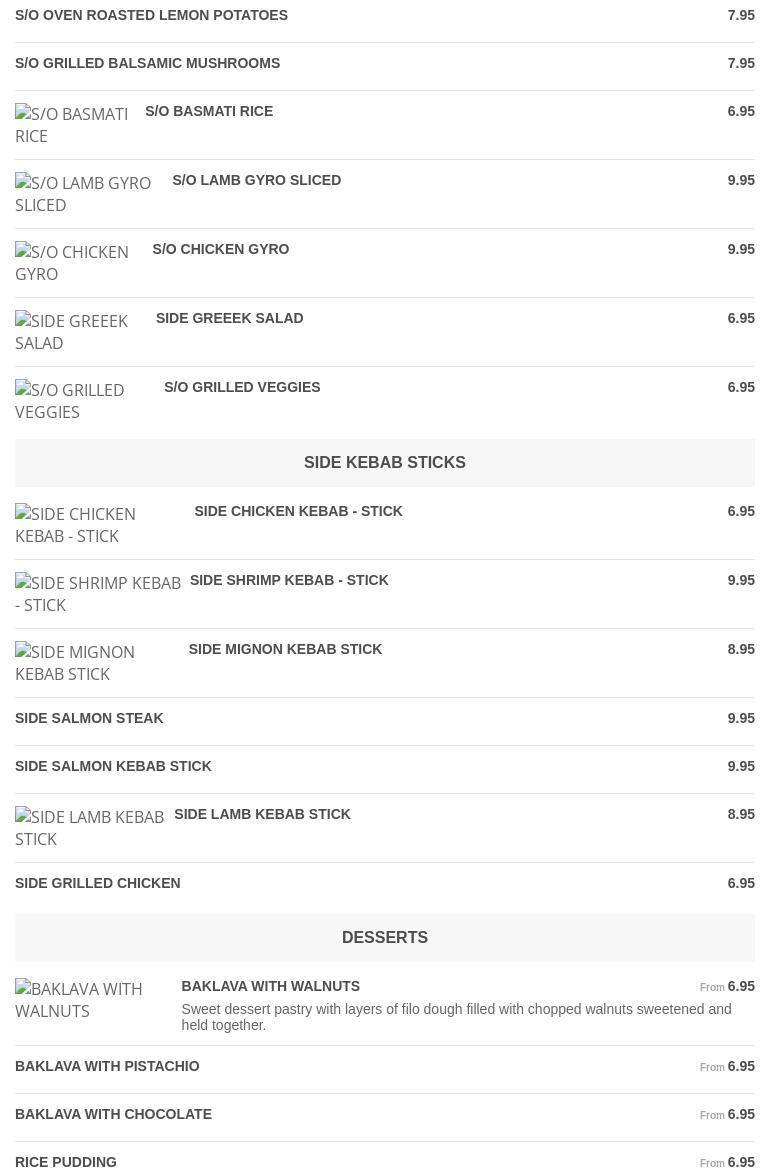
Task: Pick the Side Grilled Chicken item
Action: pyautogui.click(x=97, y=884)
